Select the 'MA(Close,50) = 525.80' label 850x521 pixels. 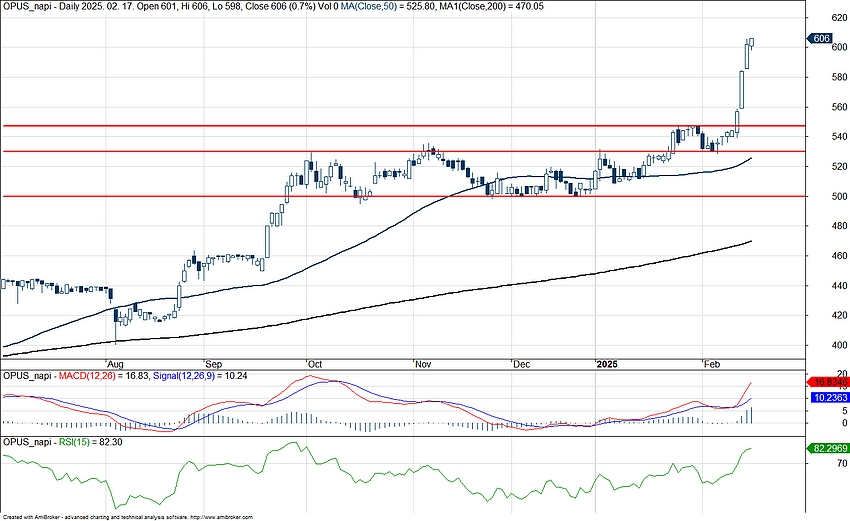click(x=387, y=6)
